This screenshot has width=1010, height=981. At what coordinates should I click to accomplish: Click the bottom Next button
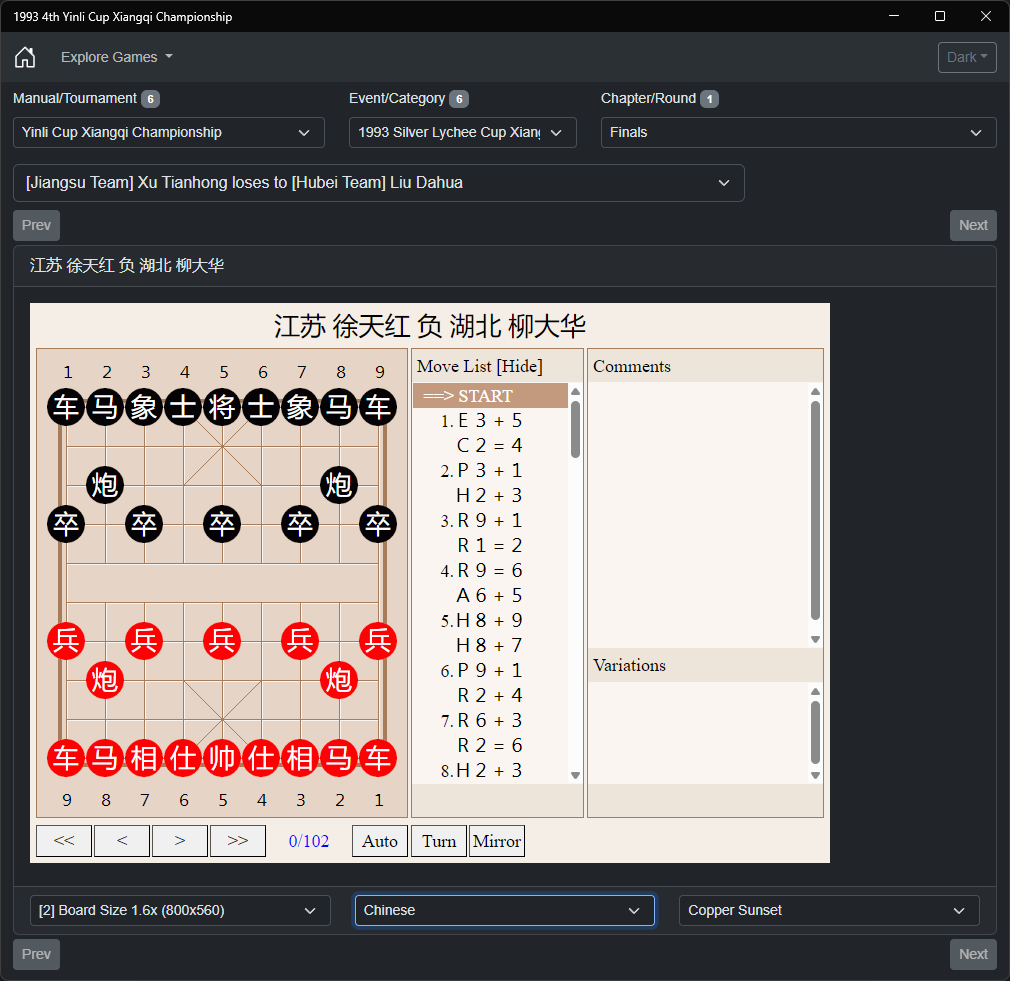tap(973, 954)
